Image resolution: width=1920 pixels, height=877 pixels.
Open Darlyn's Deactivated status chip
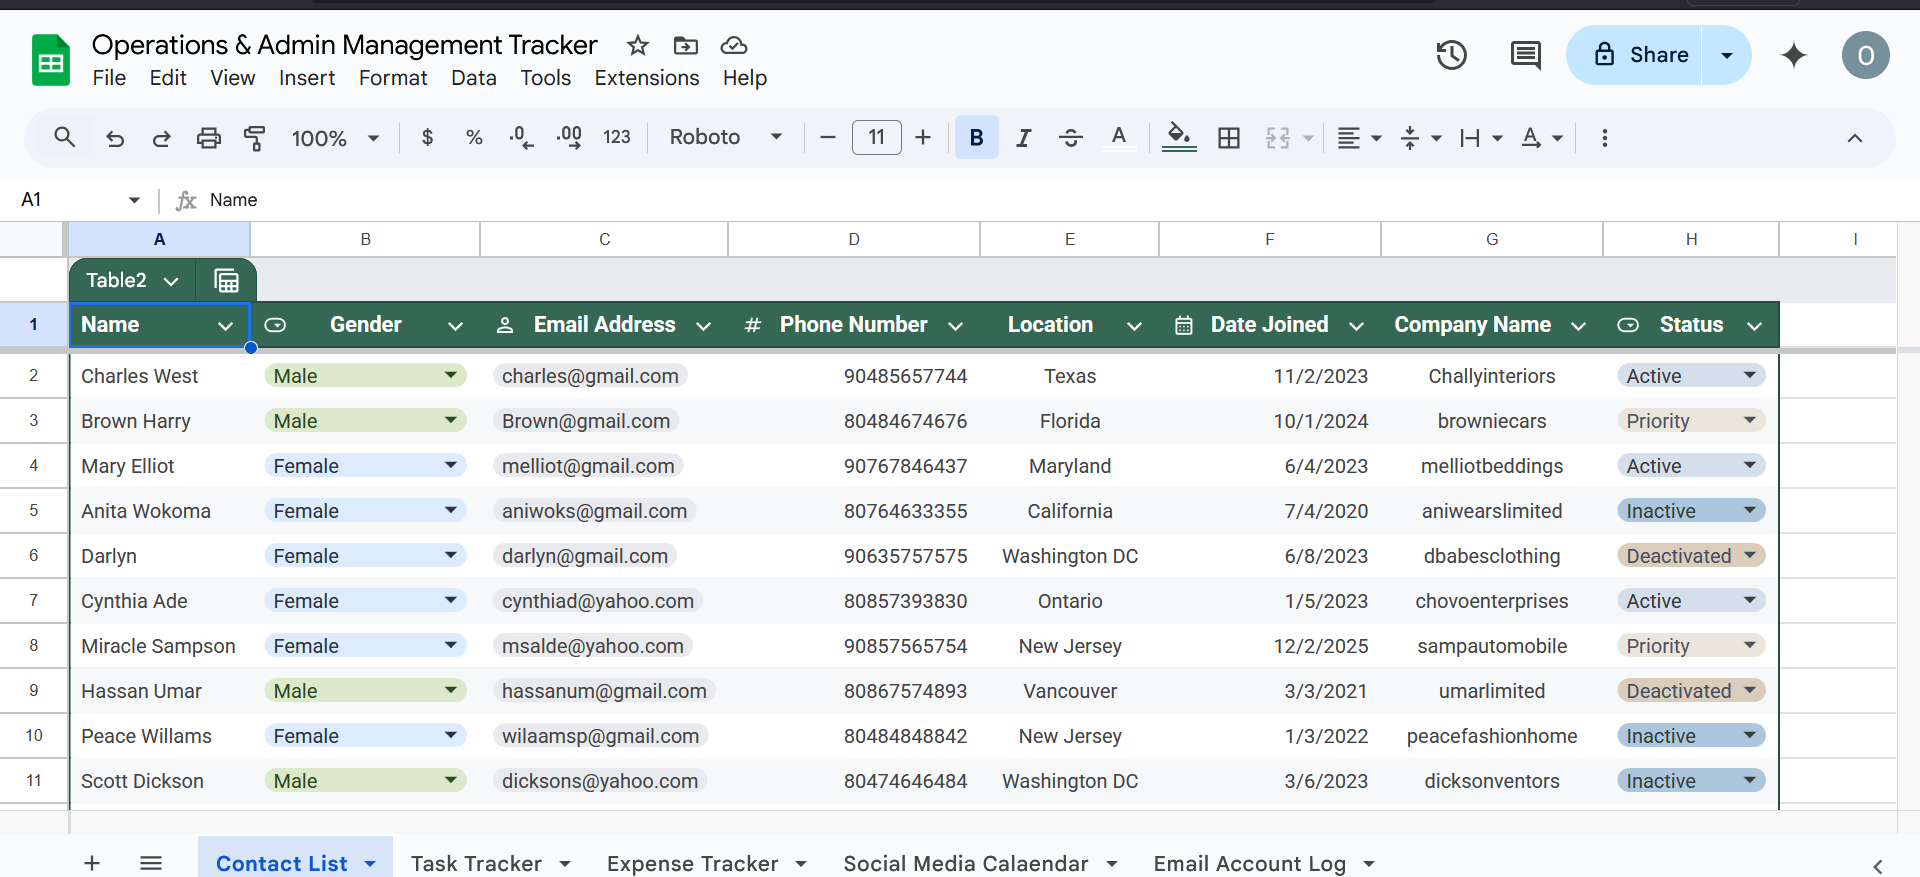coord(1691,556)
